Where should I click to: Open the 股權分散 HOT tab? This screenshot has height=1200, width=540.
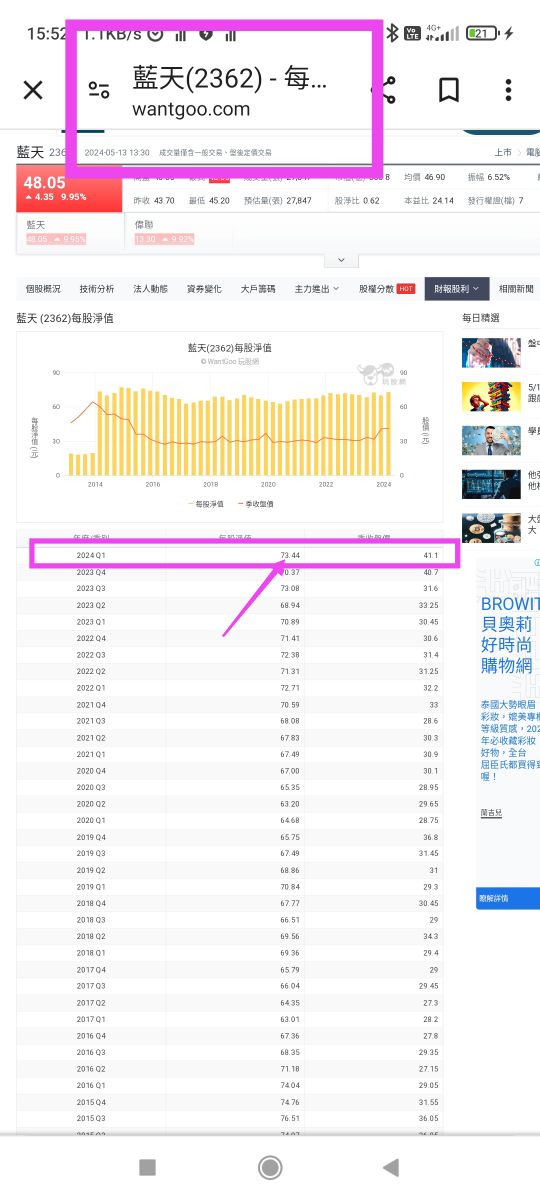[x=387, y=289]
